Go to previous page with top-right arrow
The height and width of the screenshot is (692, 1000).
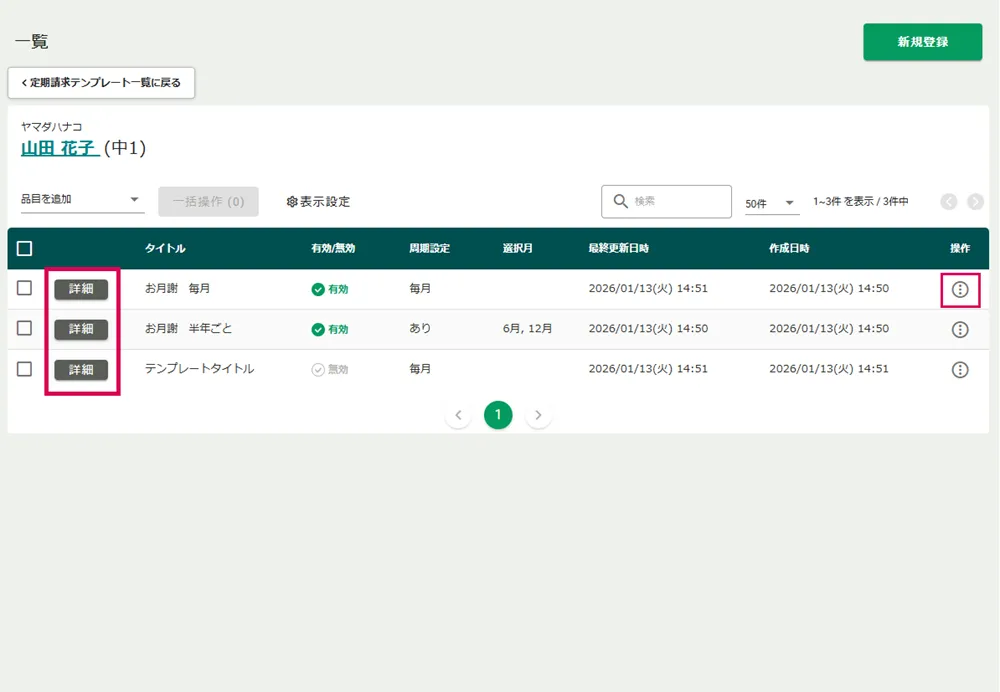point(949,202)
